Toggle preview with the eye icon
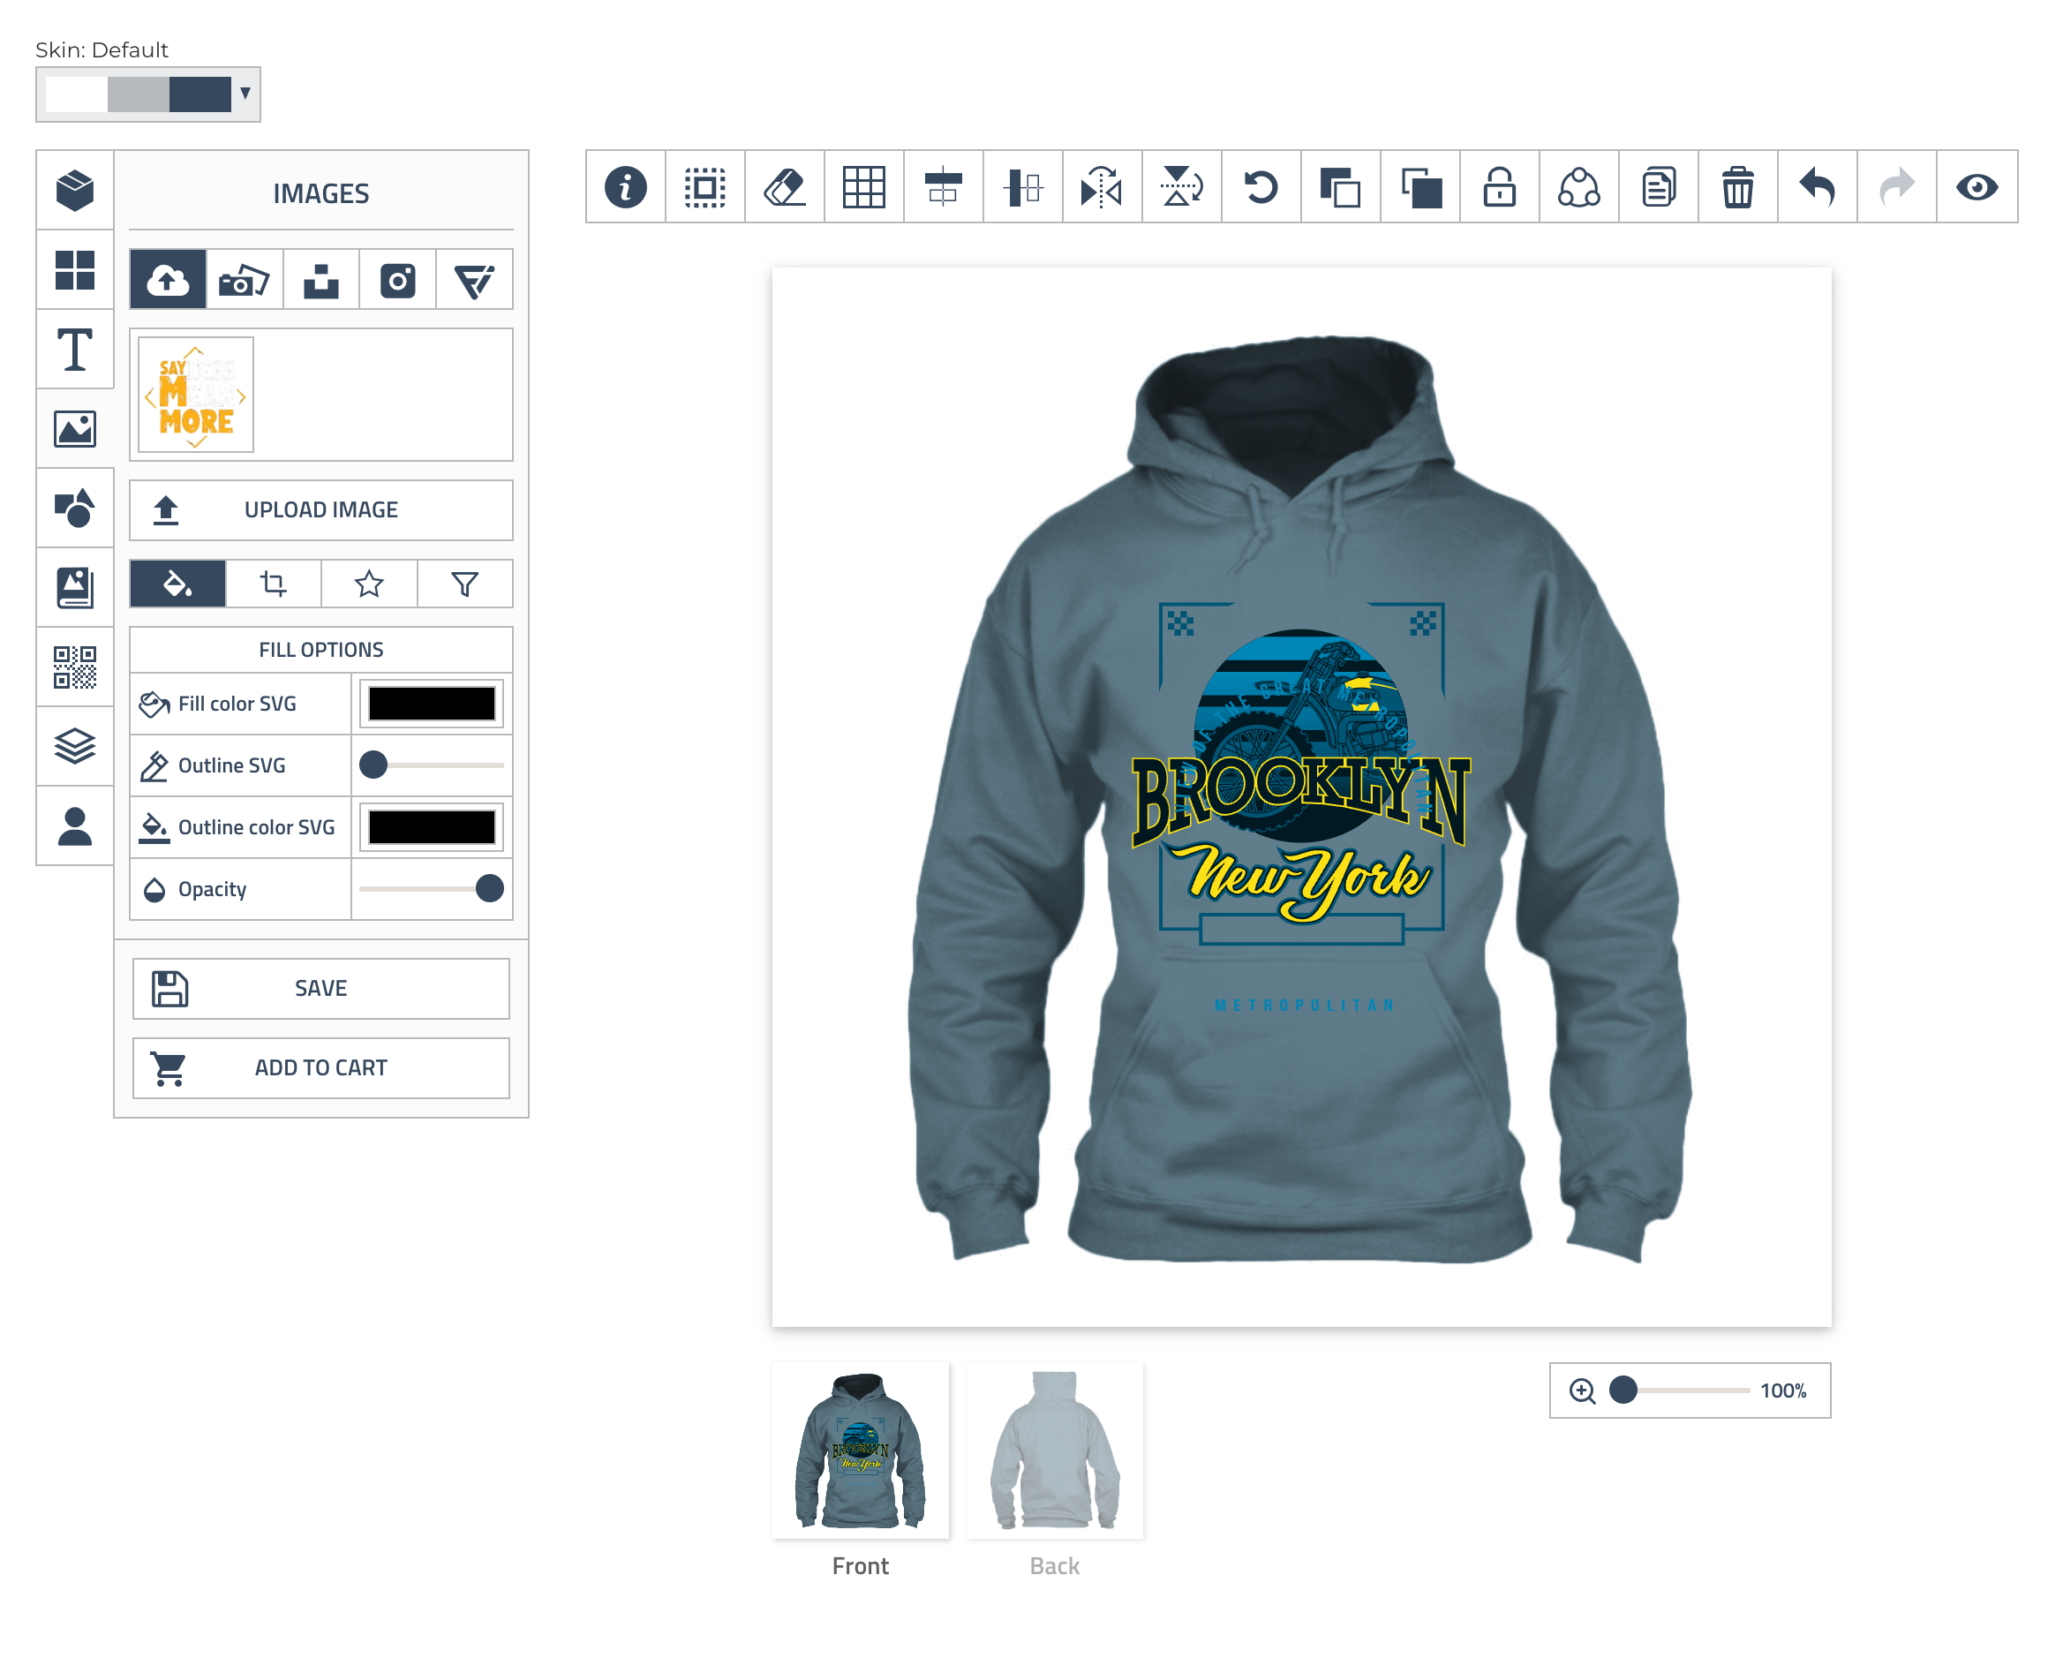Image resolution: width=2048 pixels, height=1658 pixels. 1976,187
